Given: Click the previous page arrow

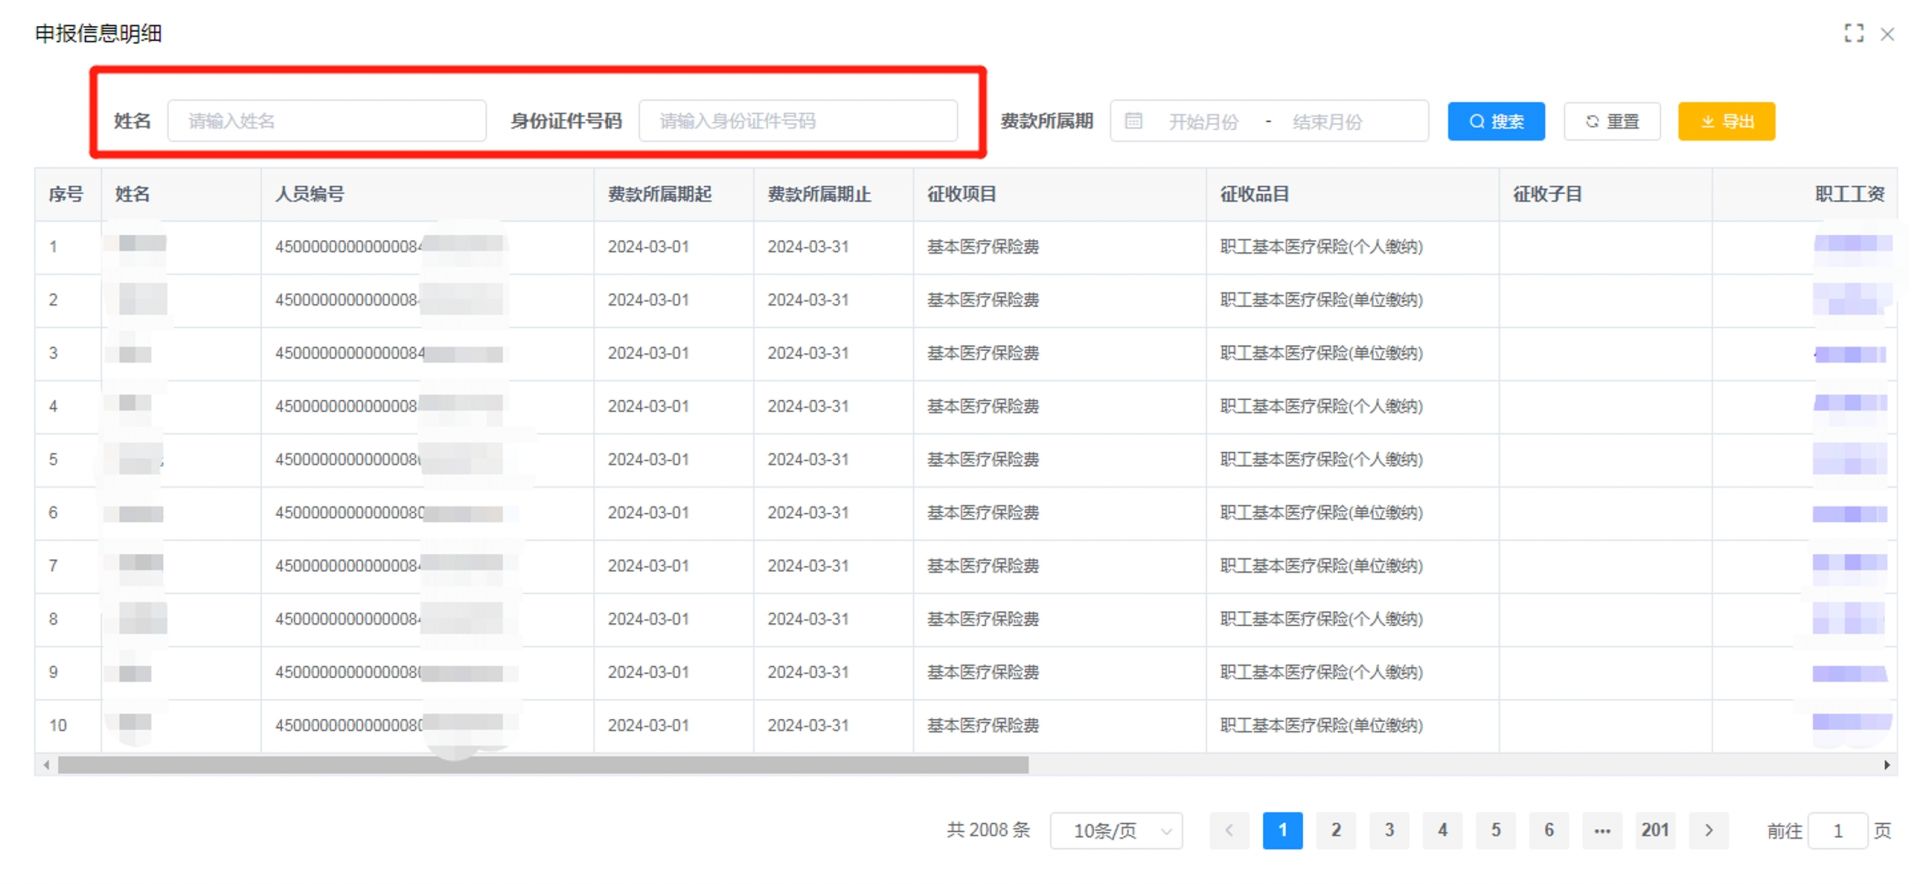Looking at the screenshot, I should click(1229, 830).
